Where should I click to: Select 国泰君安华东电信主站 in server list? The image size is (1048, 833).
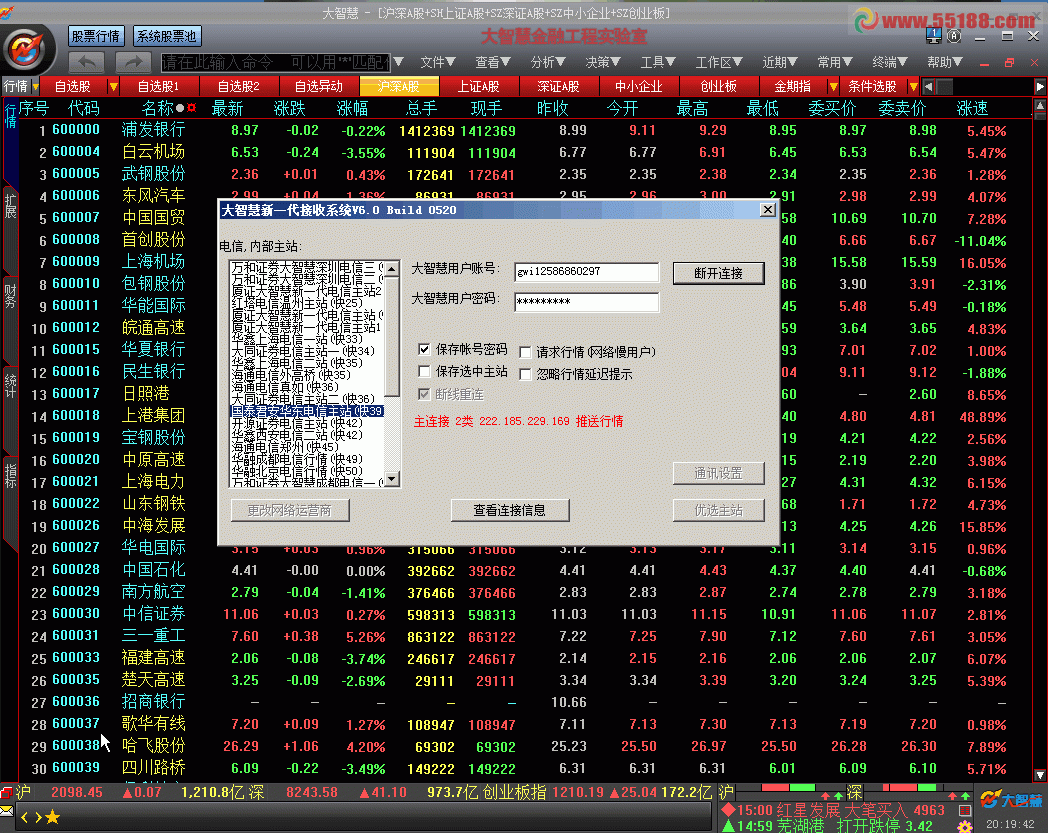click(x=307, y=410)
